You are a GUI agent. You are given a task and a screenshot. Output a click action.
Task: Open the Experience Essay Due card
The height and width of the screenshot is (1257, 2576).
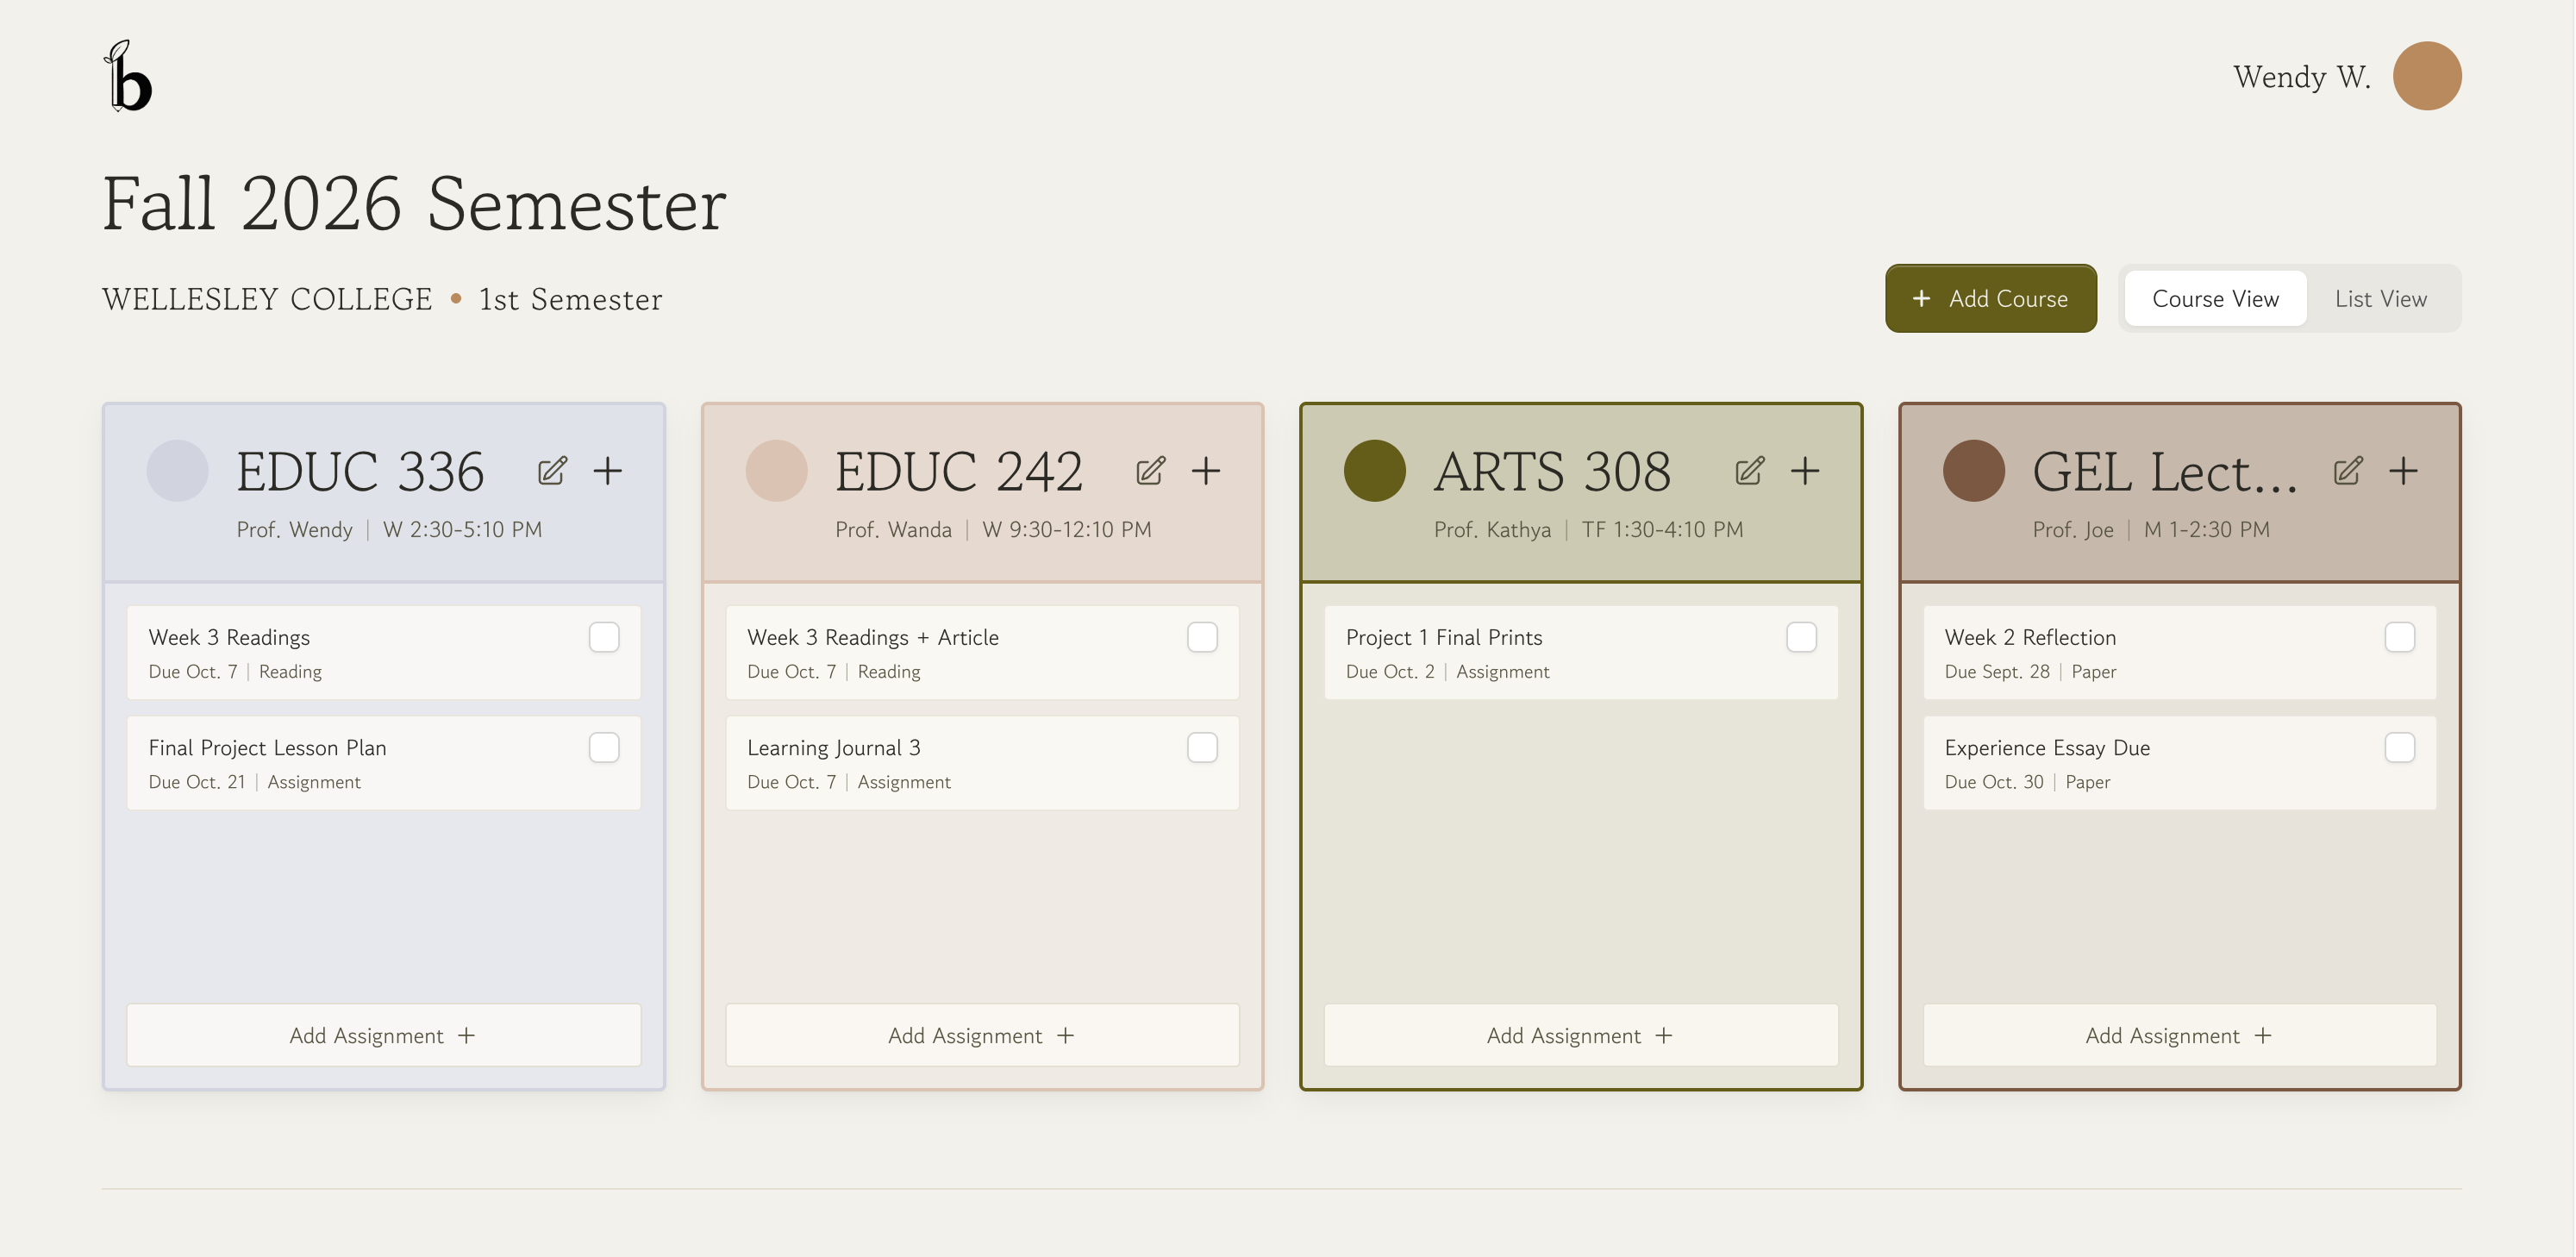[2180, 762]
